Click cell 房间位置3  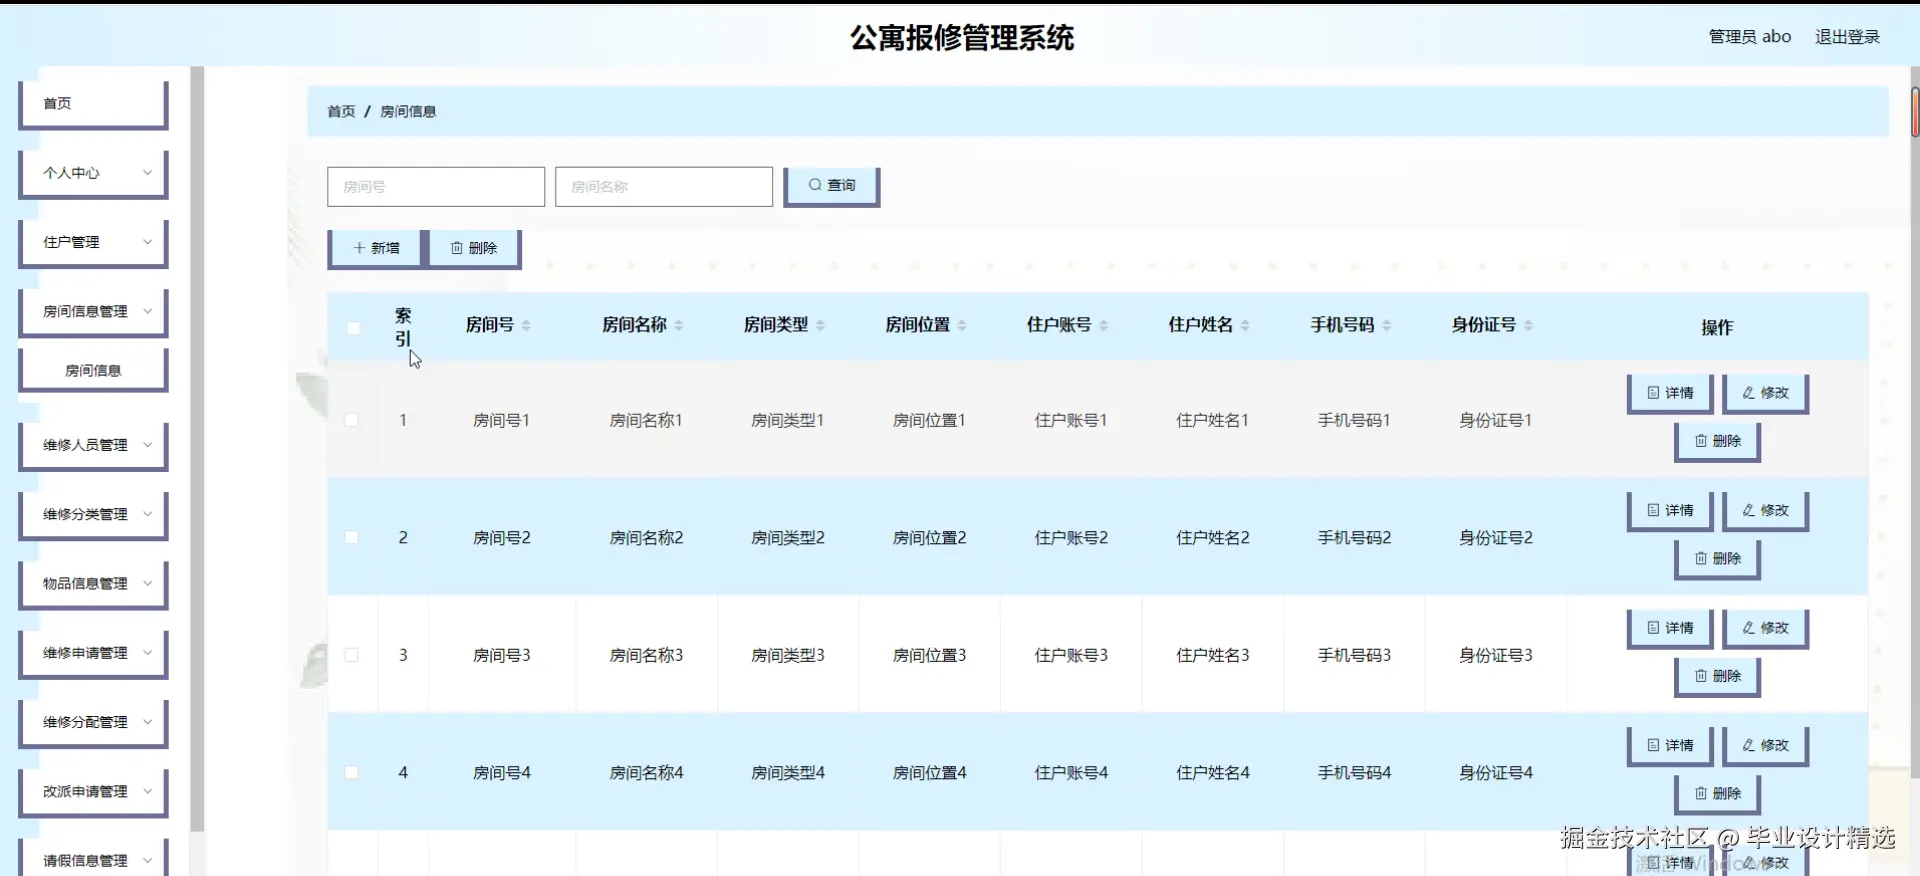click(x=930, y=656)
